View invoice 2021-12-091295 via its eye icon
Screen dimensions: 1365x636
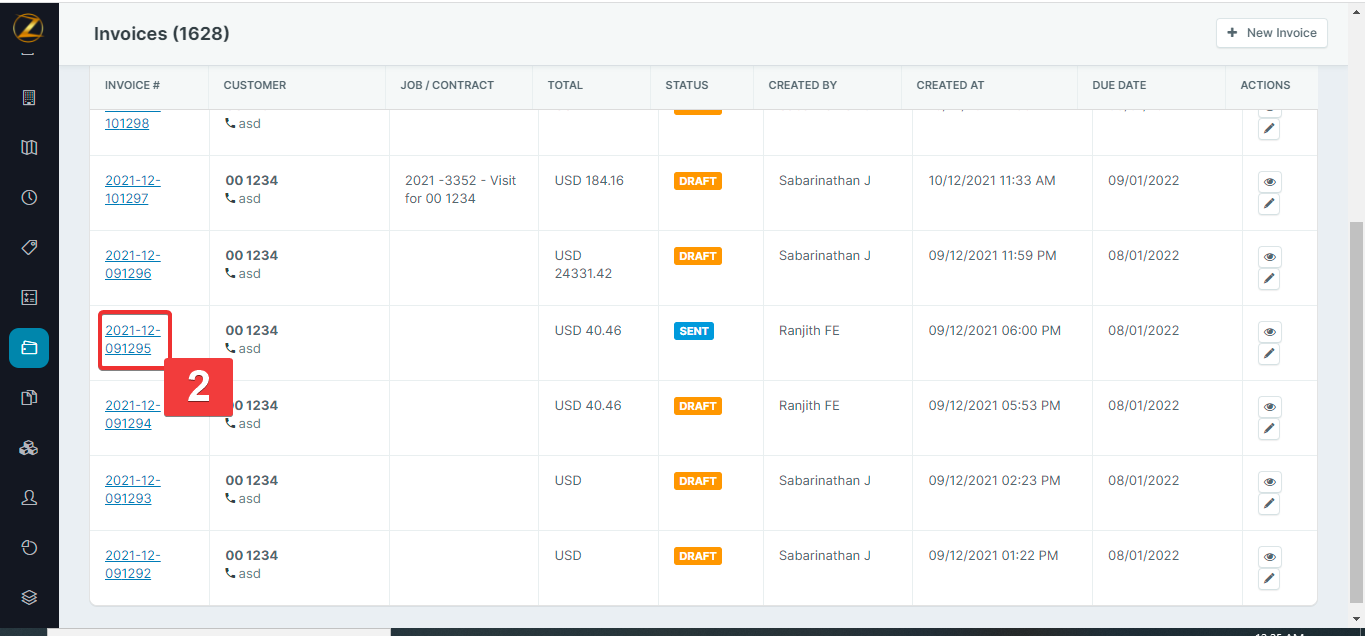coord(1269,331)
